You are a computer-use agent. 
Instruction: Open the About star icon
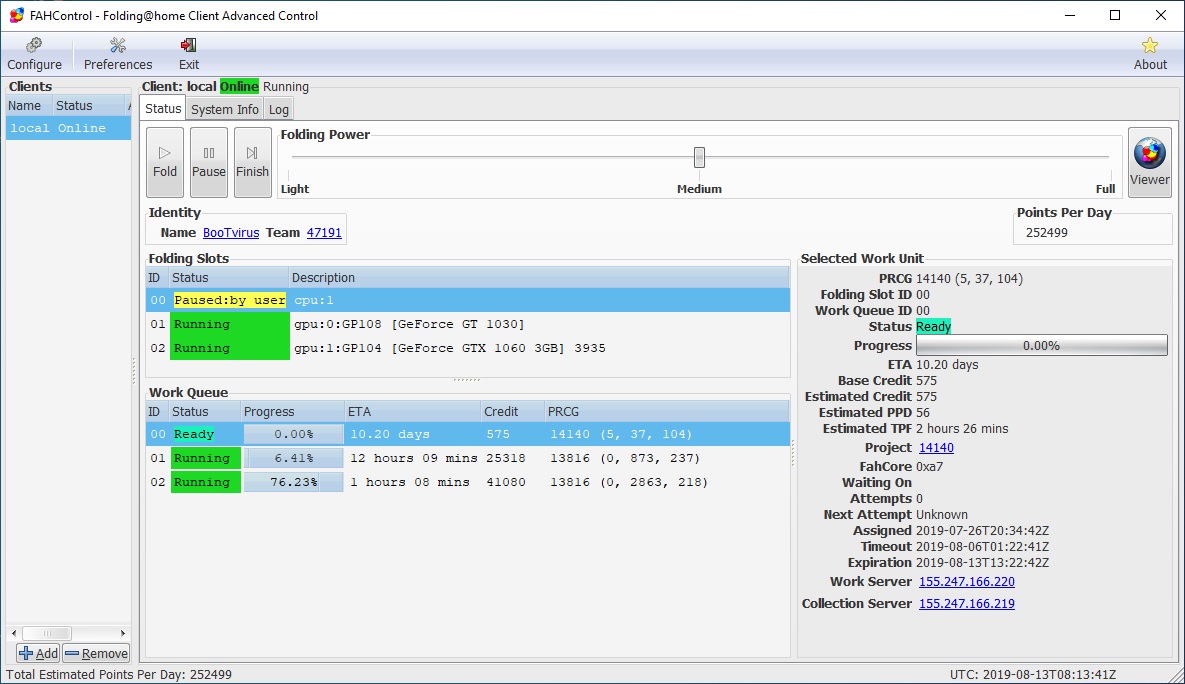coord(1149,54)
